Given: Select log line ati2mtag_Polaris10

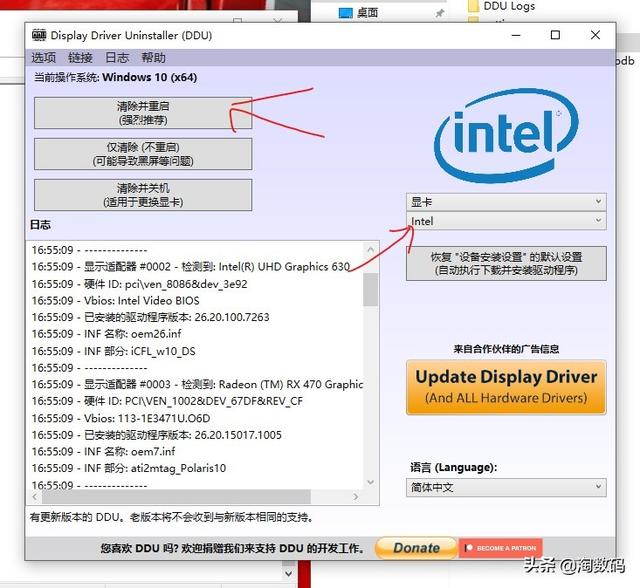Looking at the screenshot, I should click(129, 468).
